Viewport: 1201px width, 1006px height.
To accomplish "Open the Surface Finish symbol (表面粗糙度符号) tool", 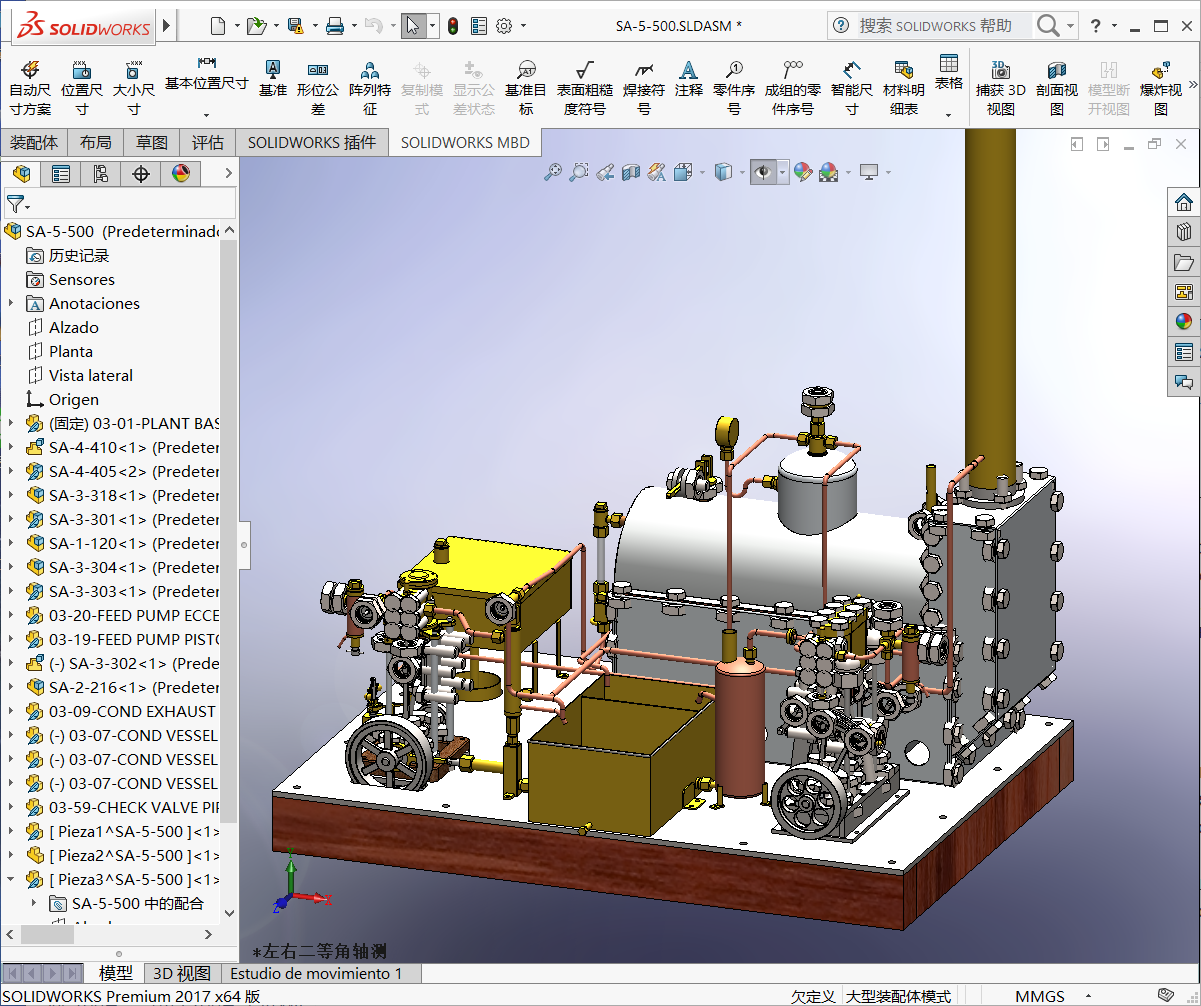I will pos(584,72).
